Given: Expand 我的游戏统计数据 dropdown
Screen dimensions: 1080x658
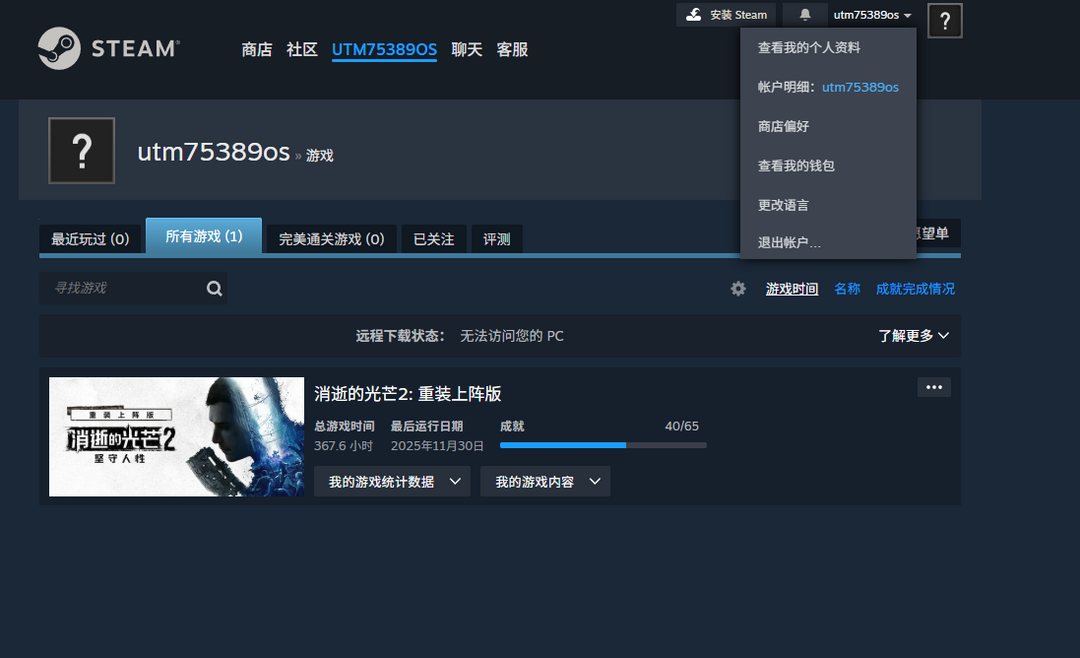Looking at the screenshot, I should 392,482.
